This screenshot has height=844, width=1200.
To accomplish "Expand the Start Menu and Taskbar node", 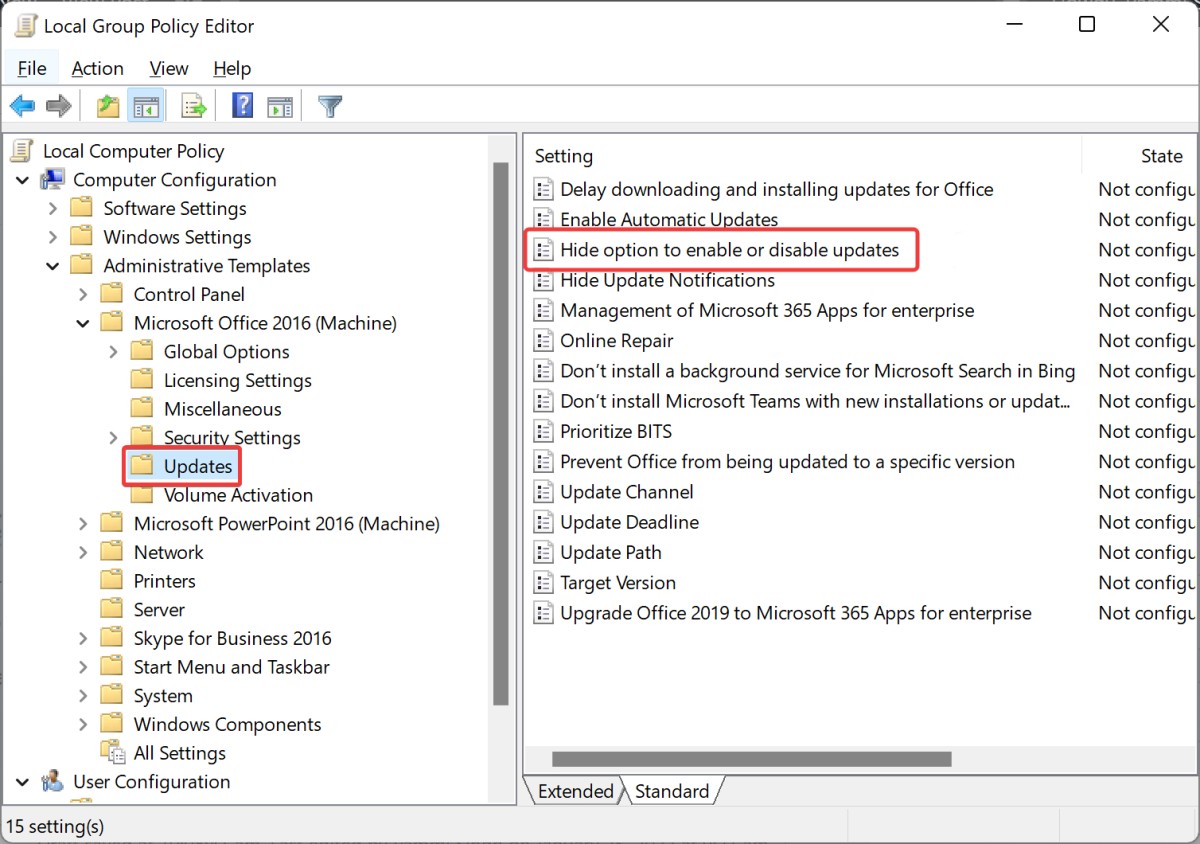I will tap(83, 667).
